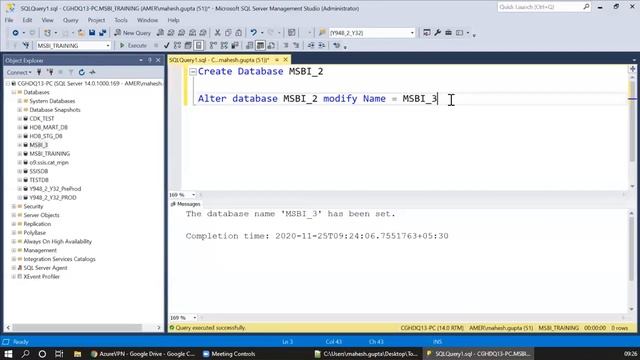Click the Change Connection icon

pyautogui.click(x=26, y=45)
